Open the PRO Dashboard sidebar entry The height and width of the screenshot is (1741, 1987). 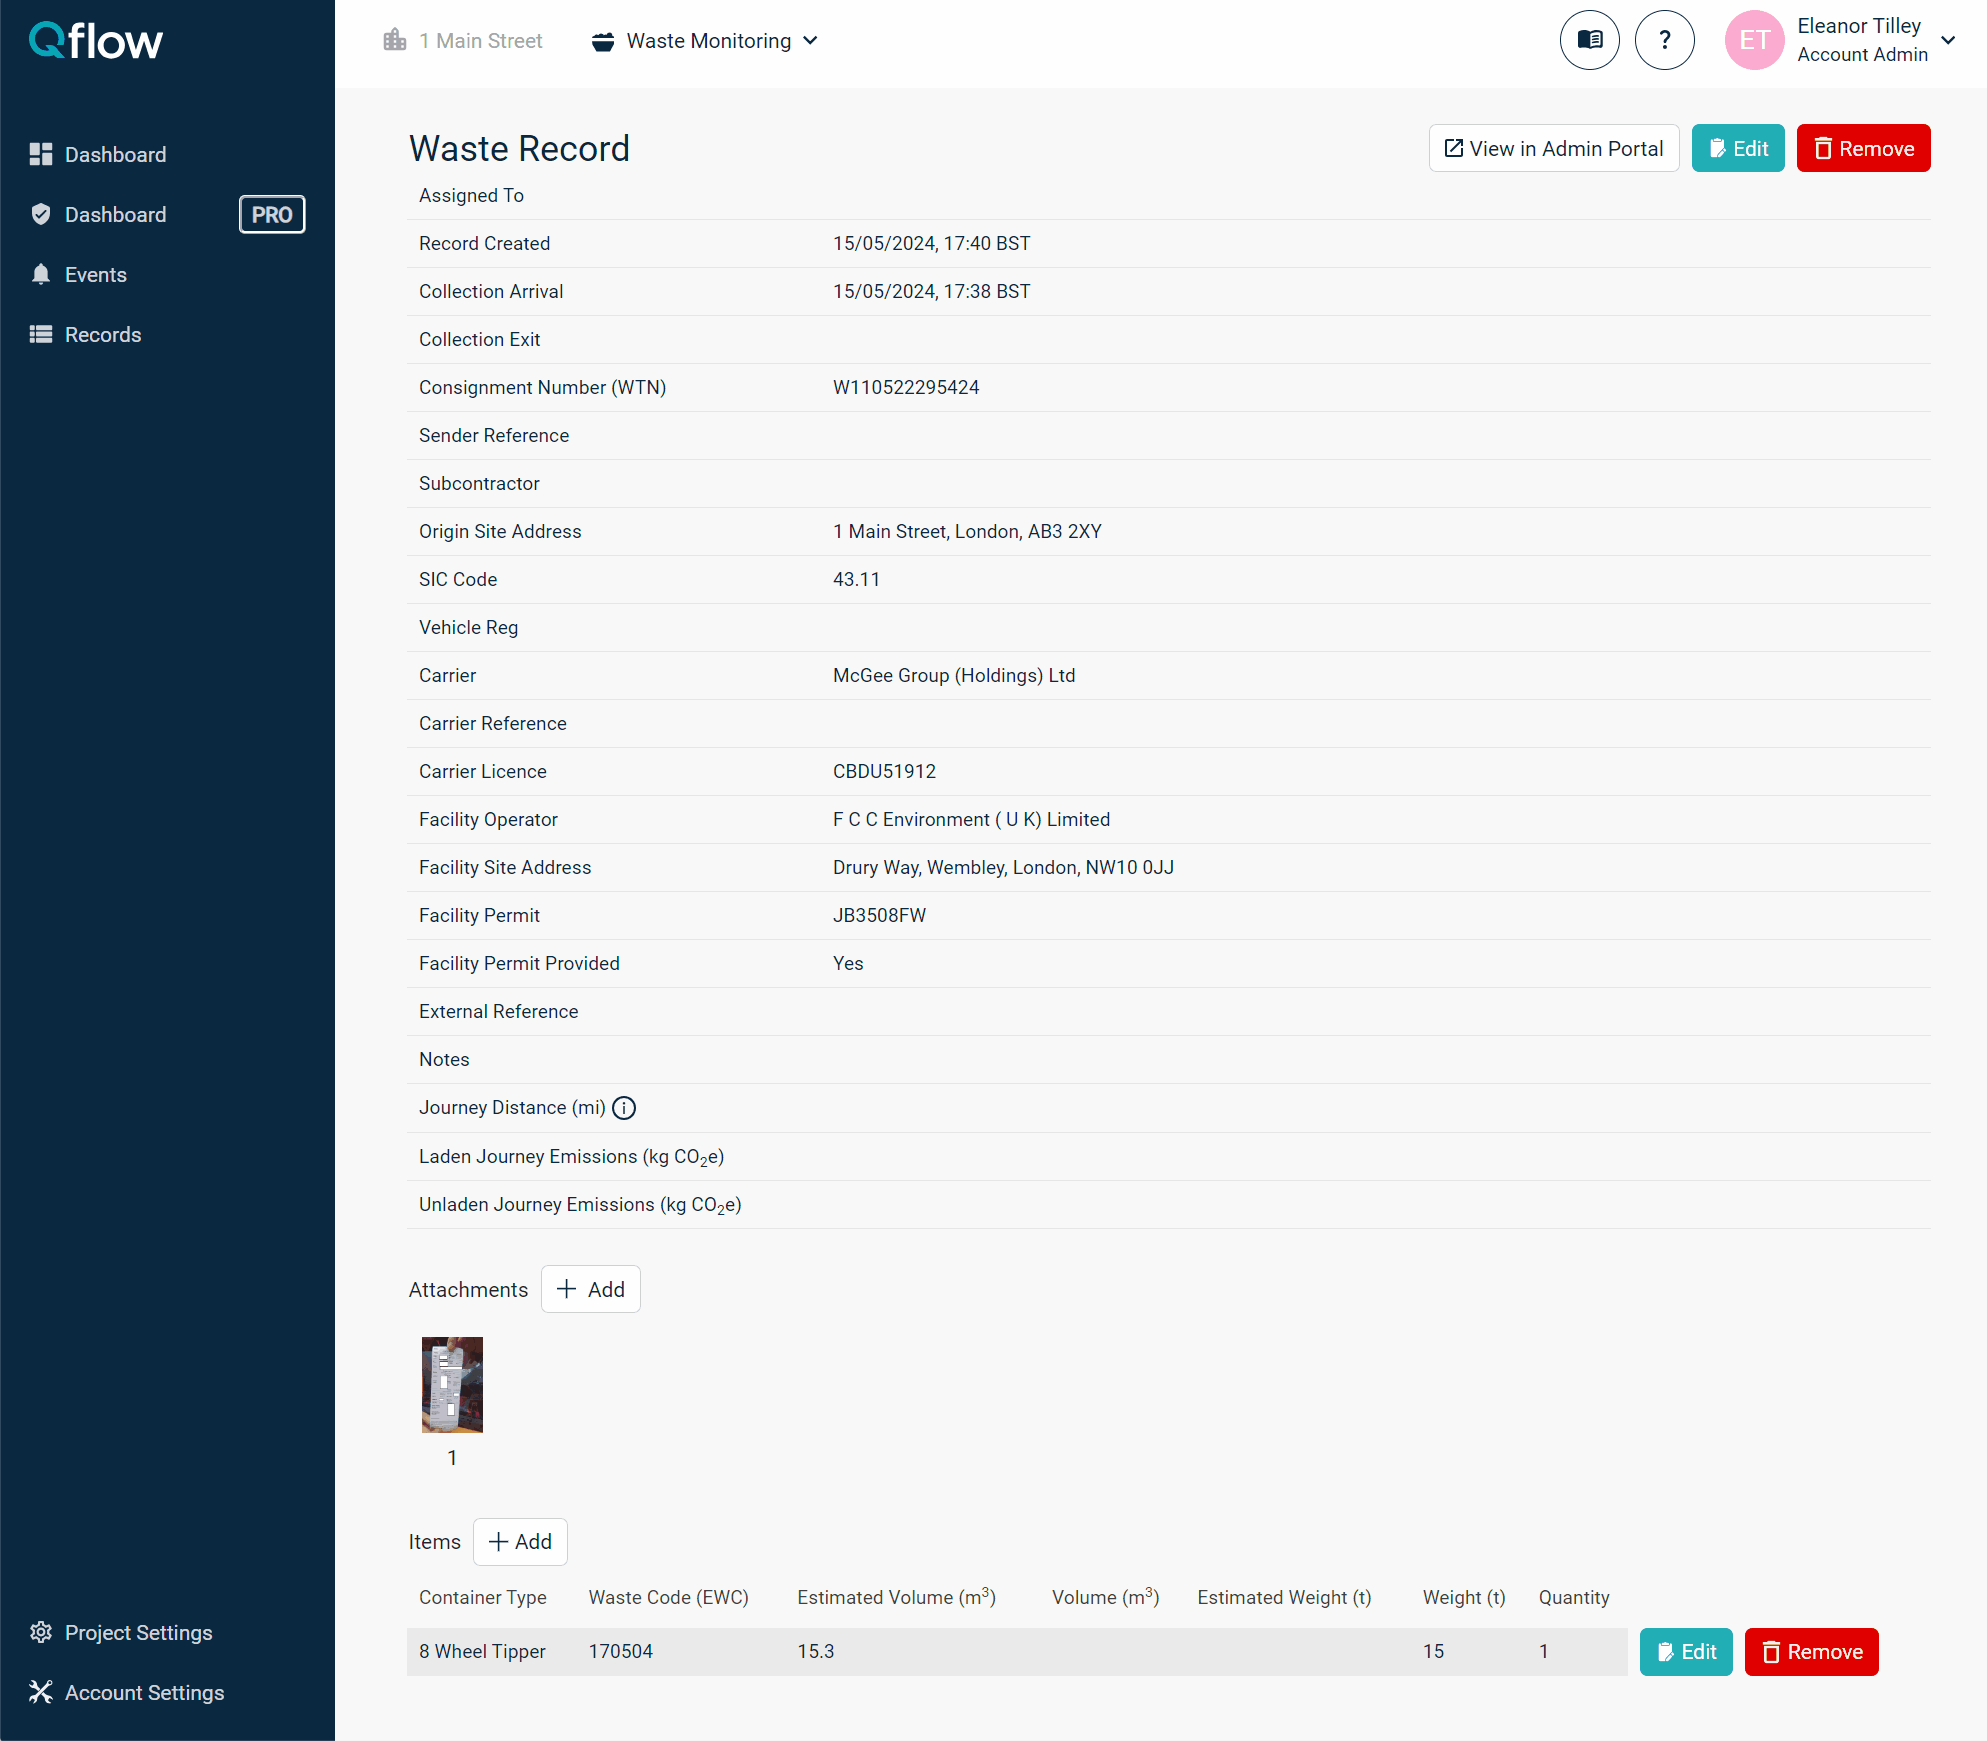click(x=115, y=214)
